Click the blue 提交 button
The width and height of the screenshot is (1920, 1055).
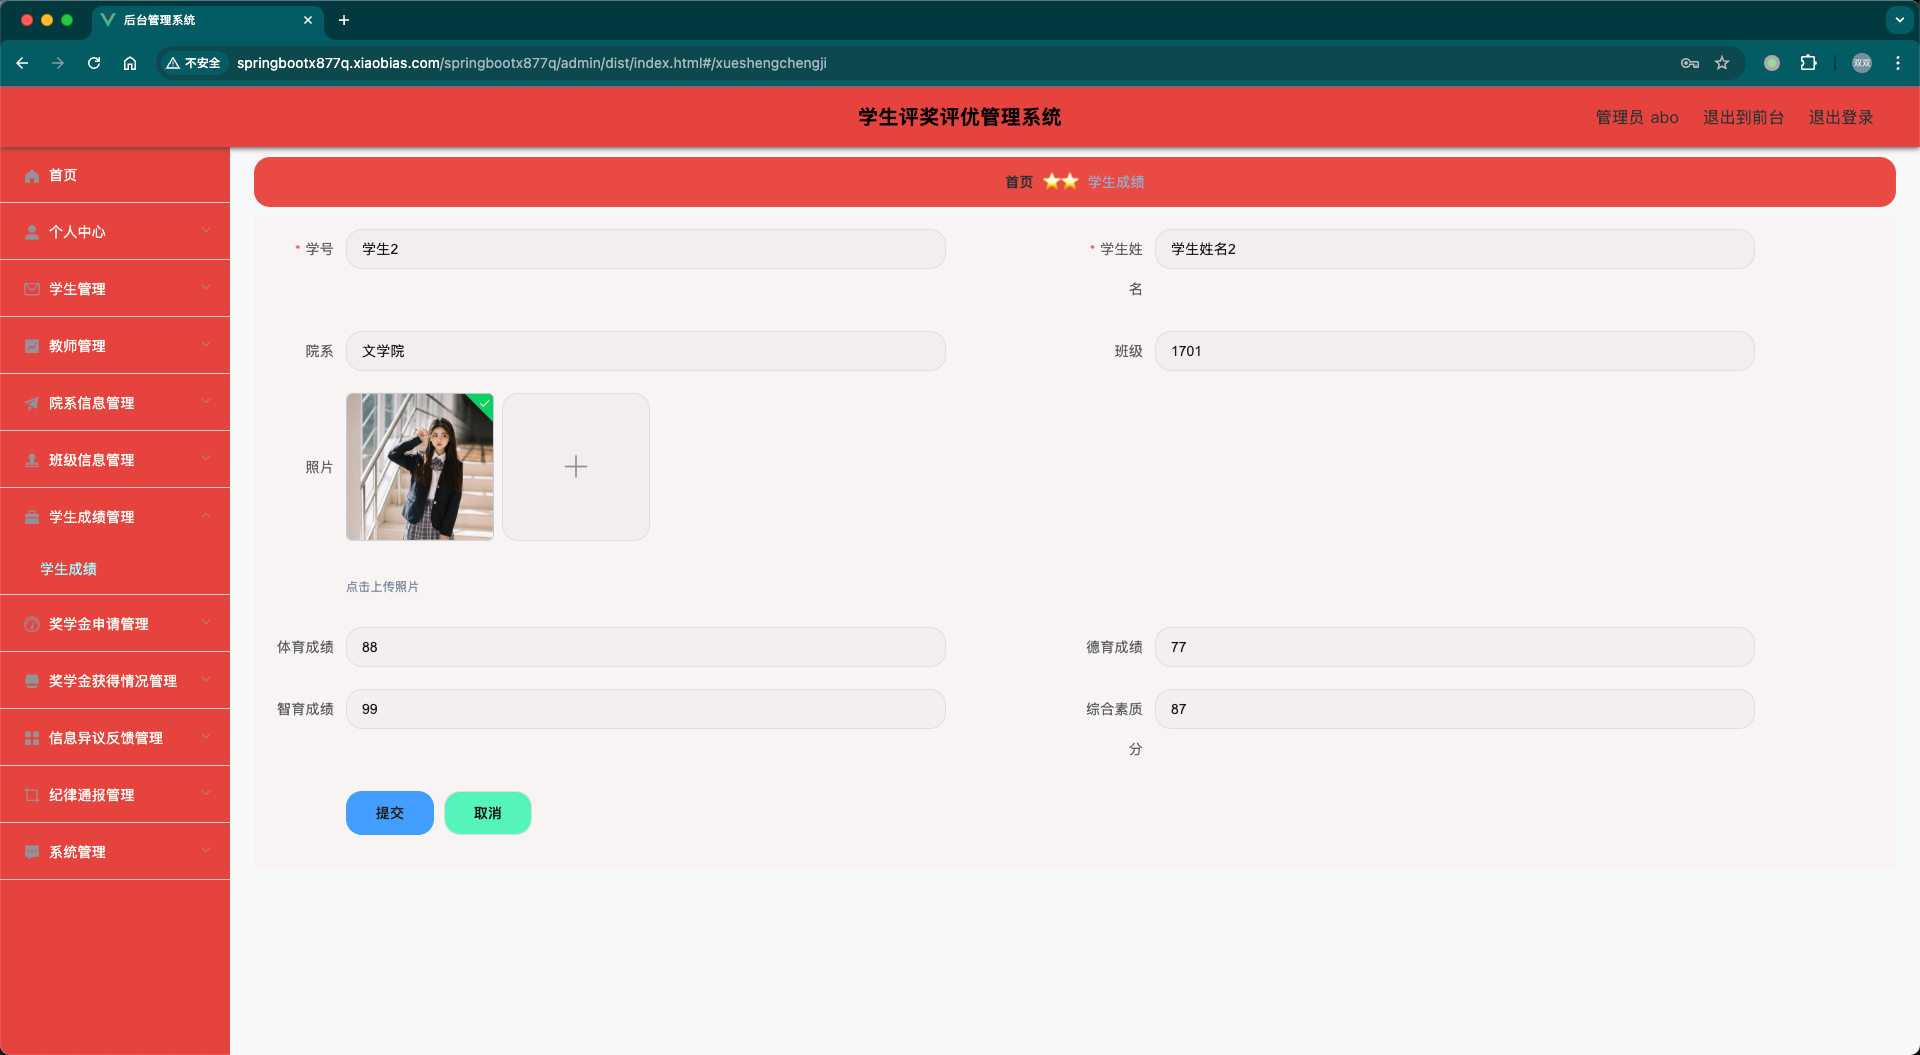coord(390,813)
